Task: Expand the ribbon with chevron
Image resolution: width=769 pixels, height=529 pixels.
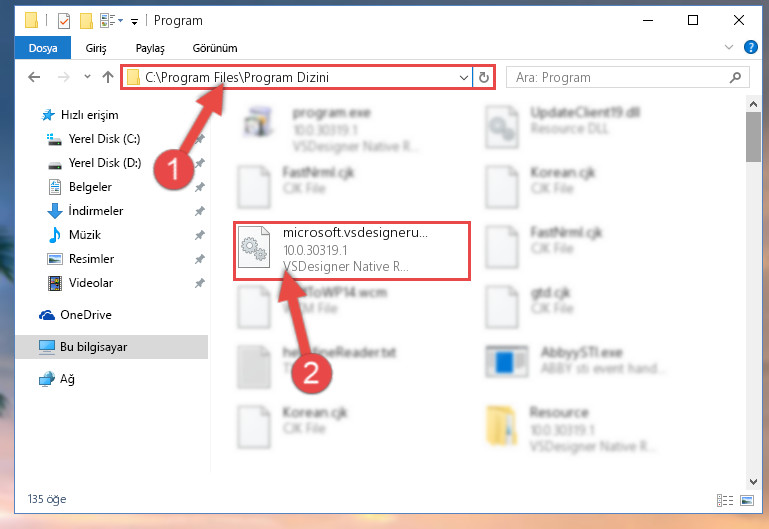Action: 729,47
